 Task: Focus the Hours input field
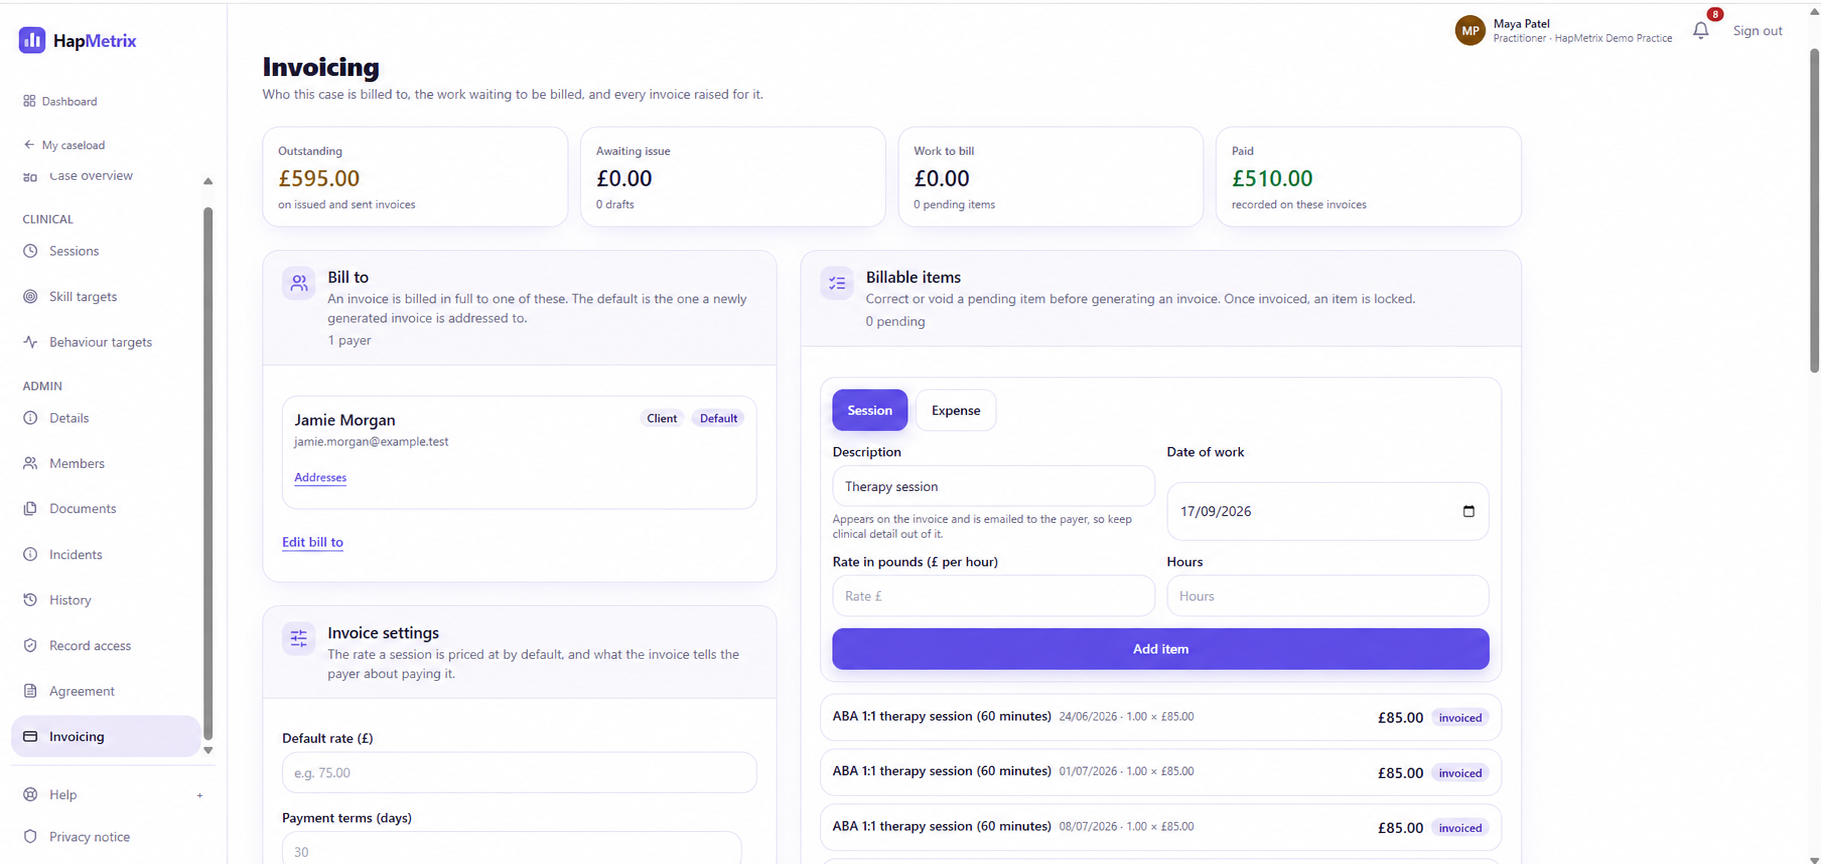1327,596
